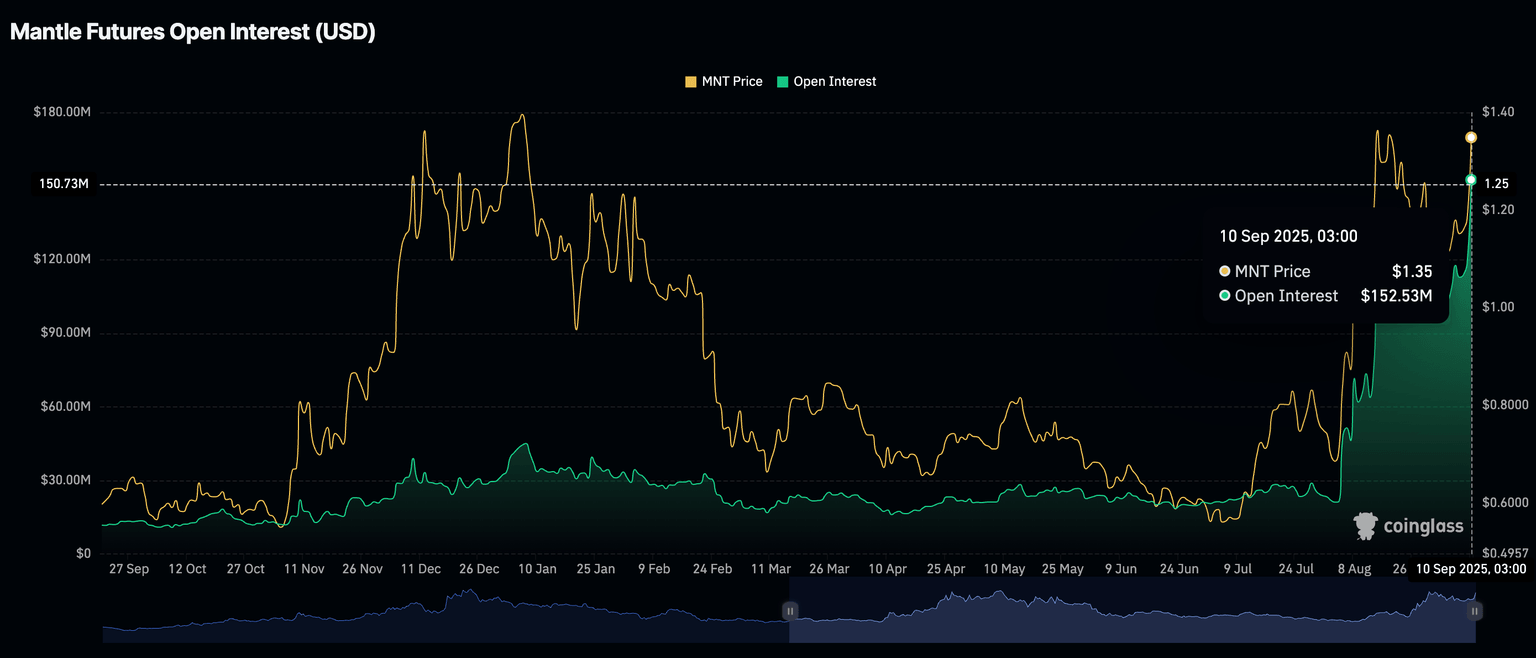
Task: Click the yellow MNT Price legend swatch
Action: pyautogui.click(x=690, y=82)
